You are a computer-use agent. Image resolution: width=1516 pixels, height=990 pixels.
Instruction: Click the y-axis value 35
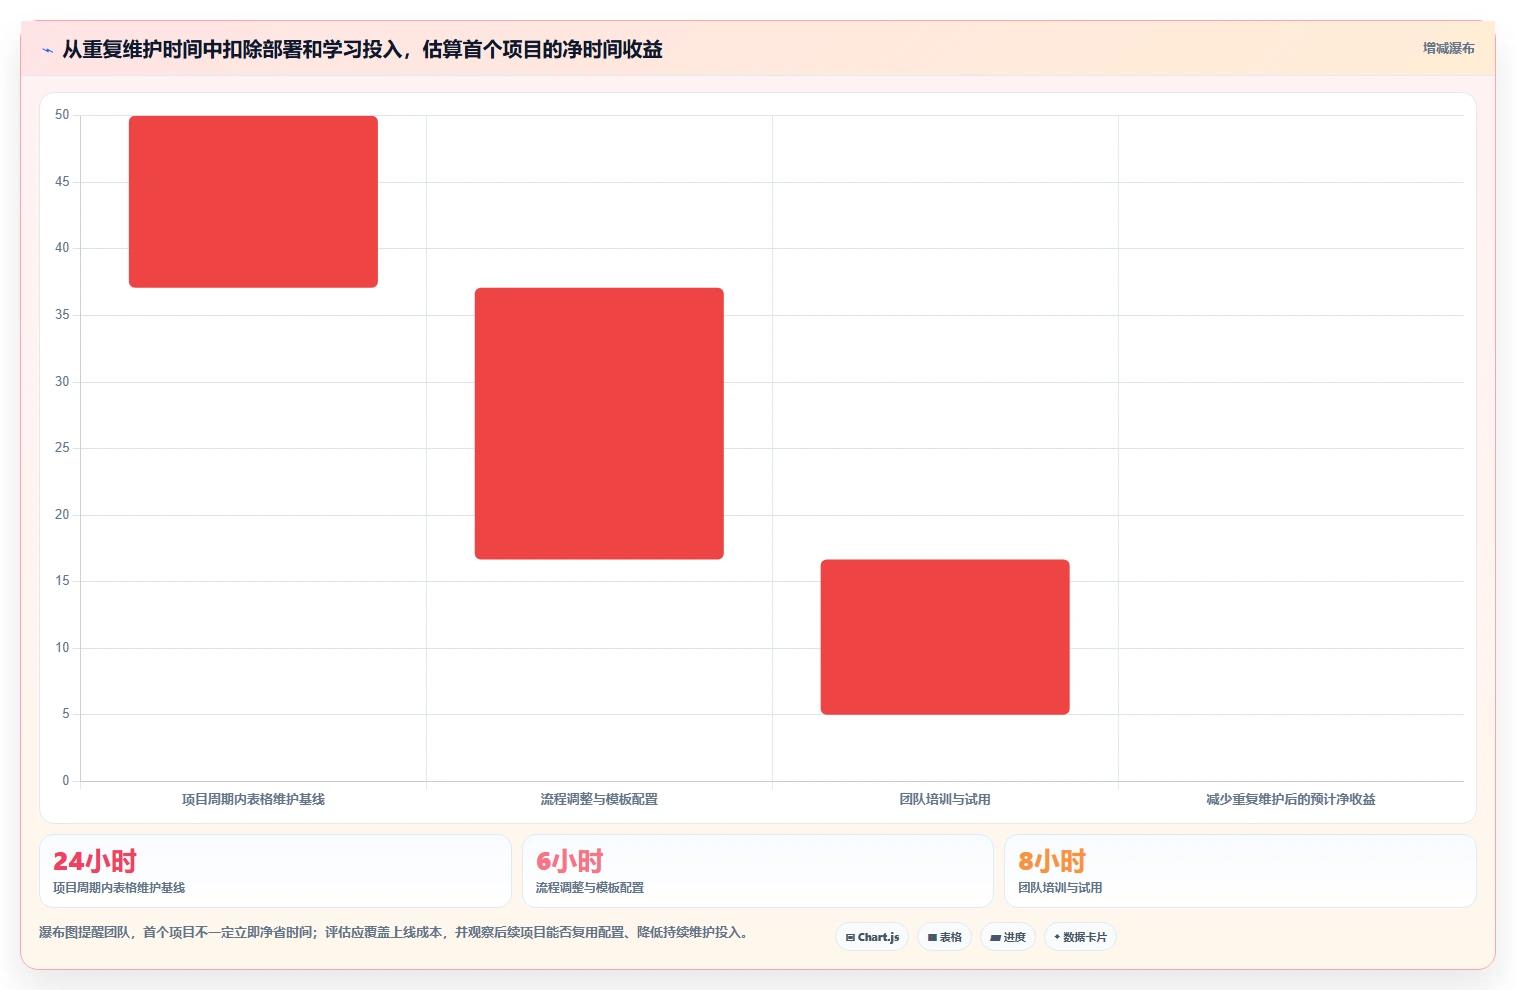click(x=62, y=315)
